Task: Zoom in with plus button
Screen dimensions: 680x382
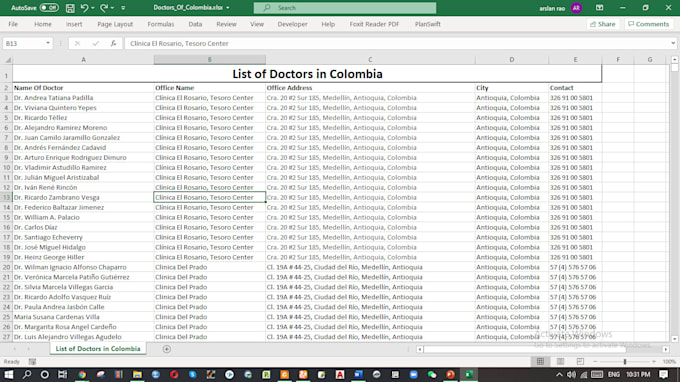Action: [654, 362]
